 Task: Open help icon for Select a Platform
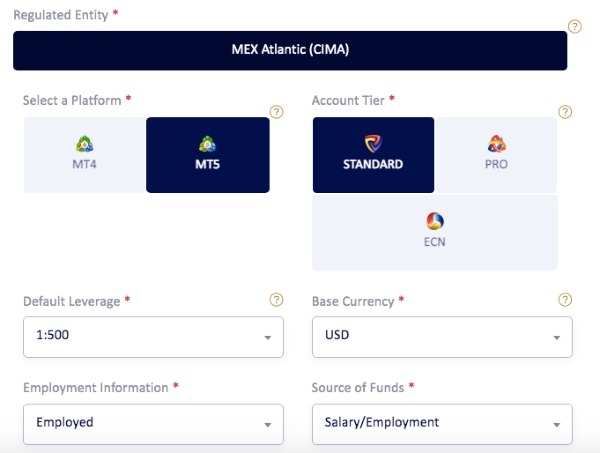(276, 112)
